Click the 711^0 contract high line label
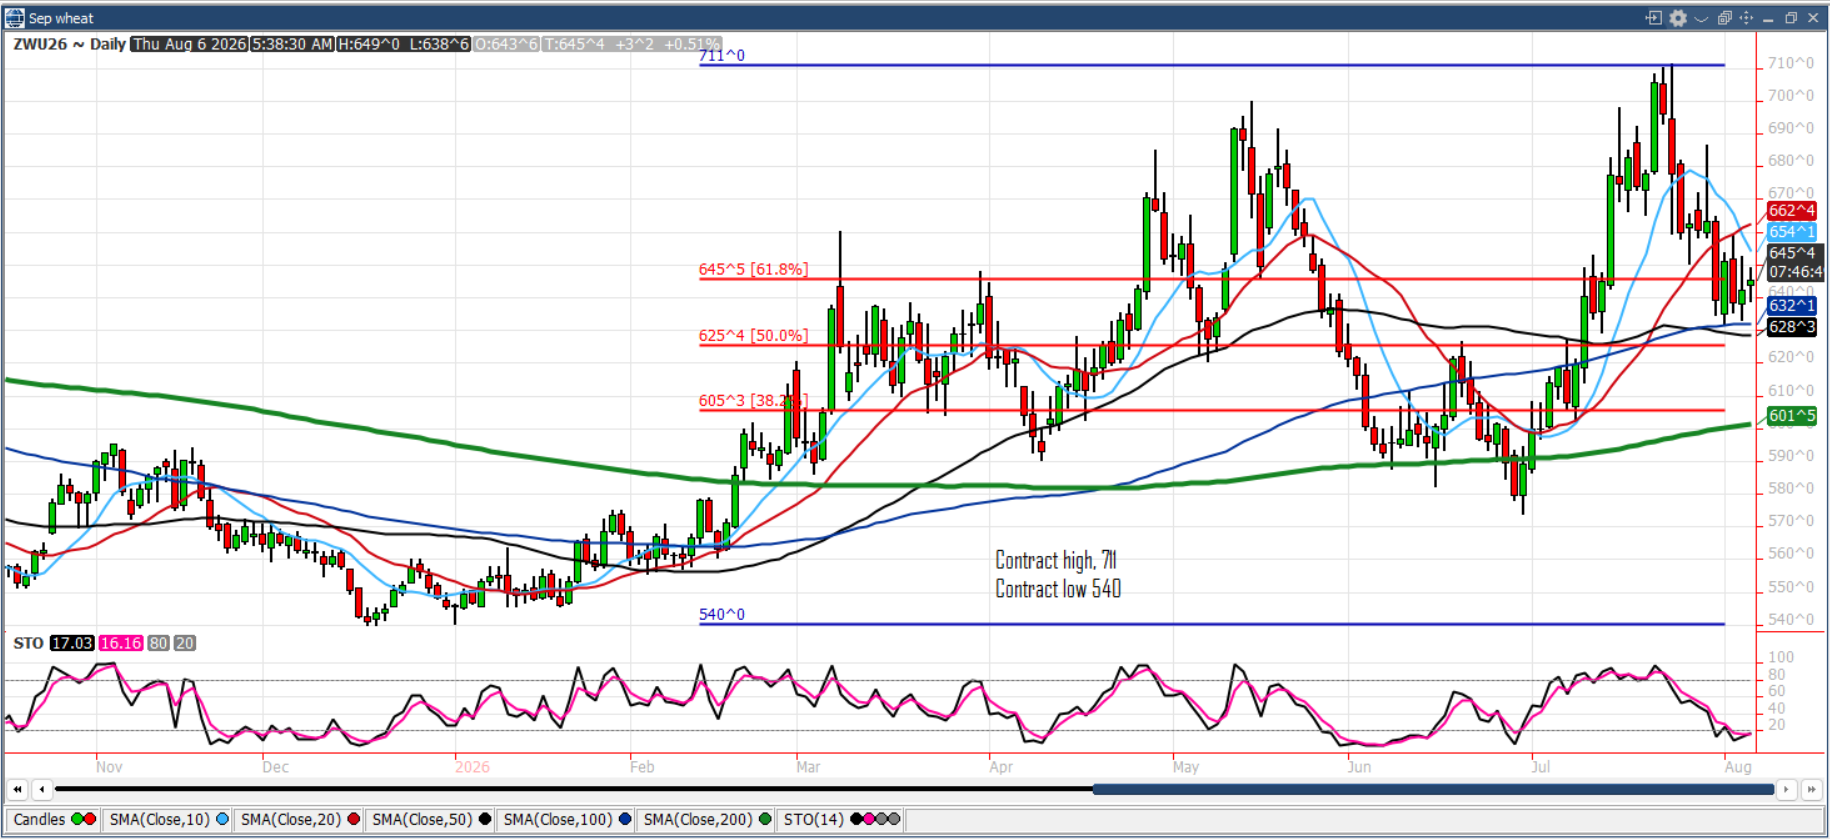 (x=722, y=56)
